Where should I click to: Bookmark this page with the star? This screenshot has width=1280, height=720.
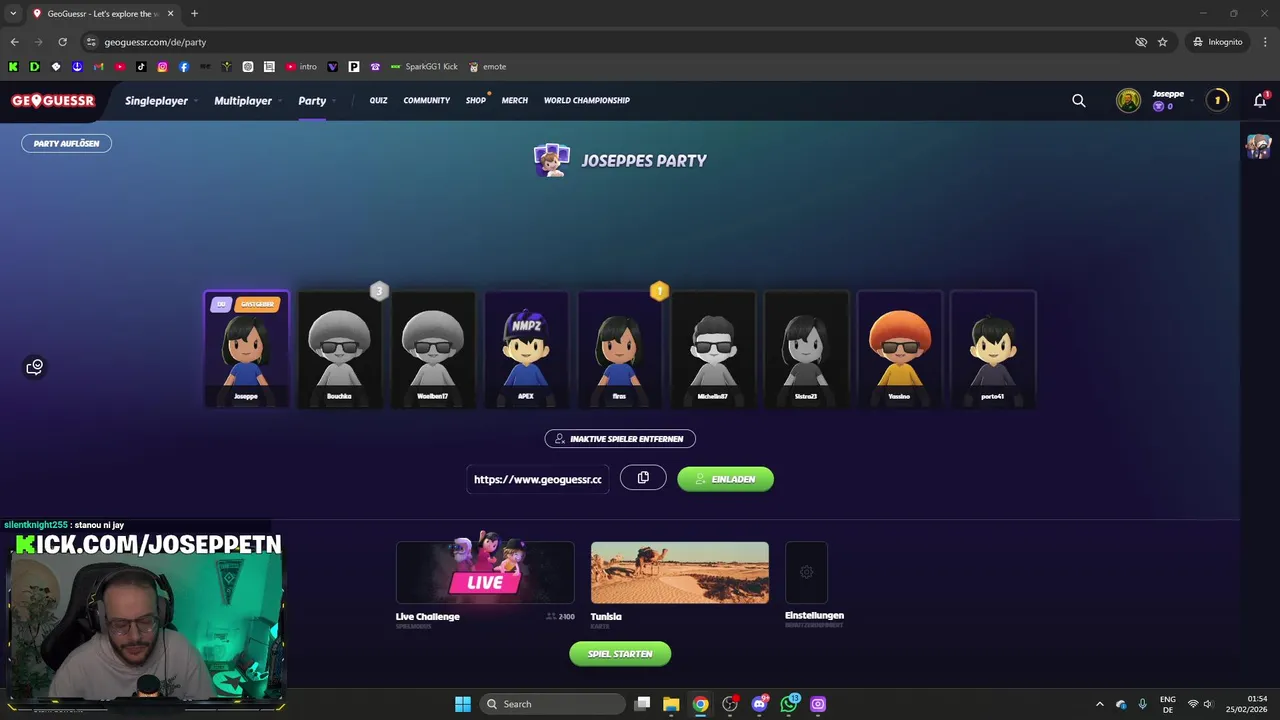click(1162, 42)
